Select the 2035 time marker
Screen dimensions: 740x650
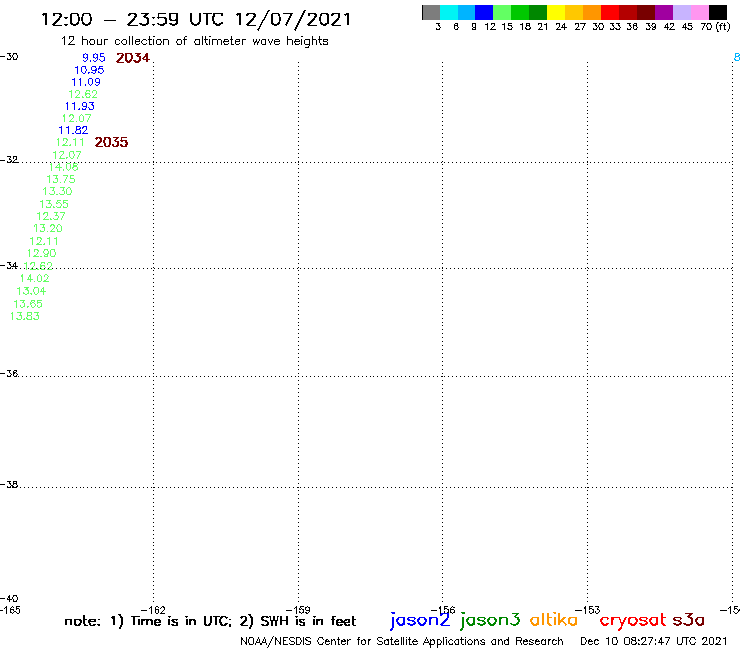click(111, 142)
